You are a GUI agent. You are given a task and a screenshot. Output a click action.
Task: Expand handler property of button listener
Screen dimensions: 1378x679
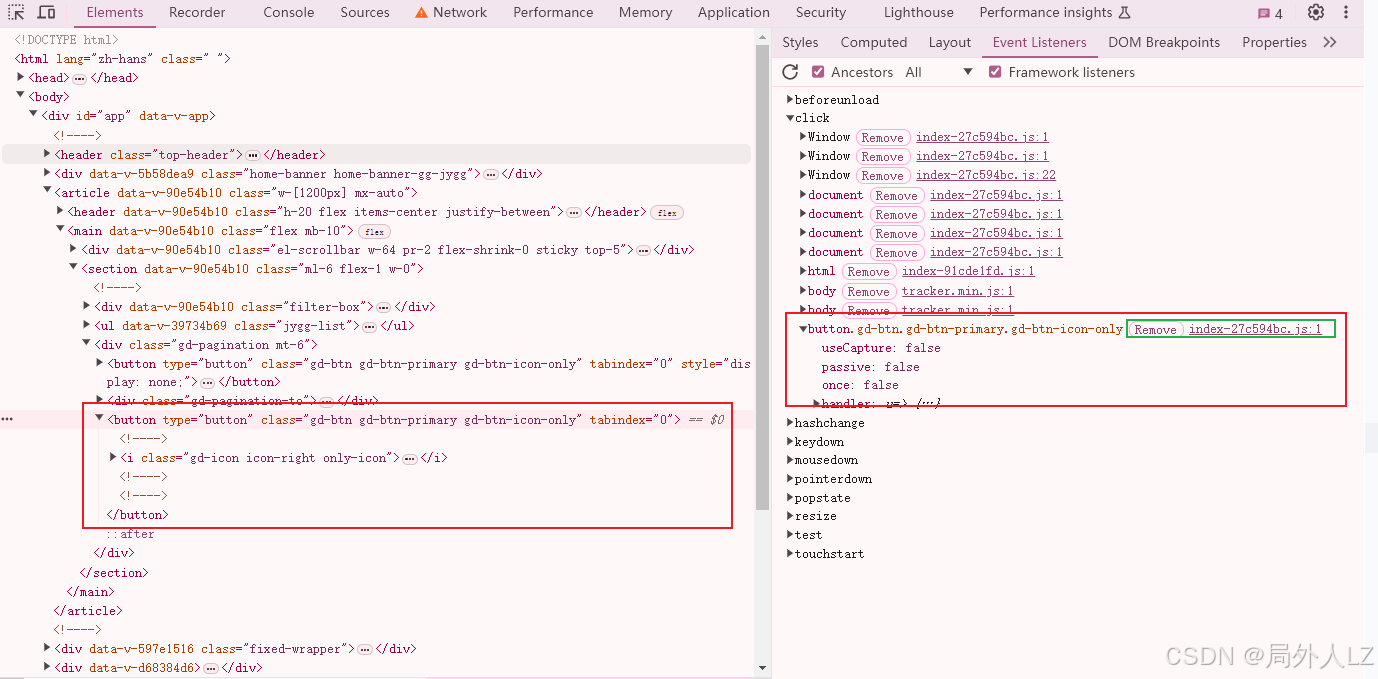click(817, 403)
